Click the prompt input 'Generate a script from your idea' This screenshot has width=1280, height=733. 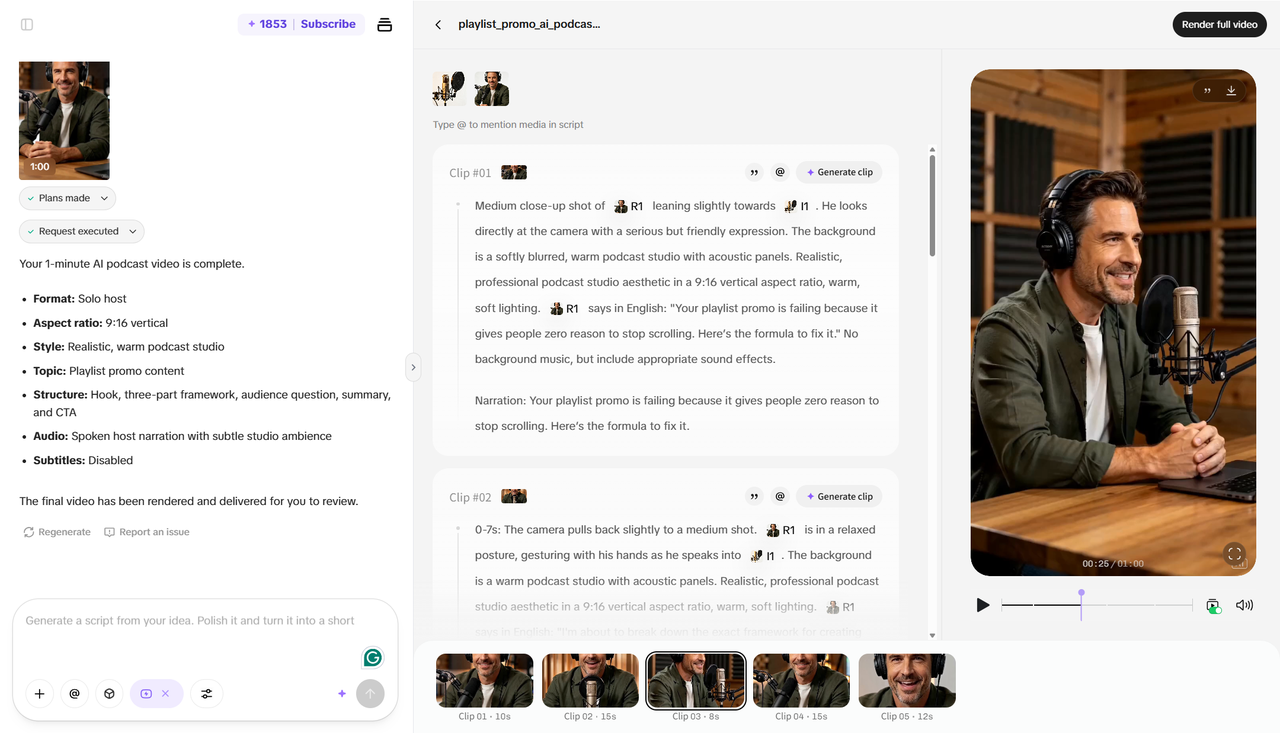coord(190,620)
